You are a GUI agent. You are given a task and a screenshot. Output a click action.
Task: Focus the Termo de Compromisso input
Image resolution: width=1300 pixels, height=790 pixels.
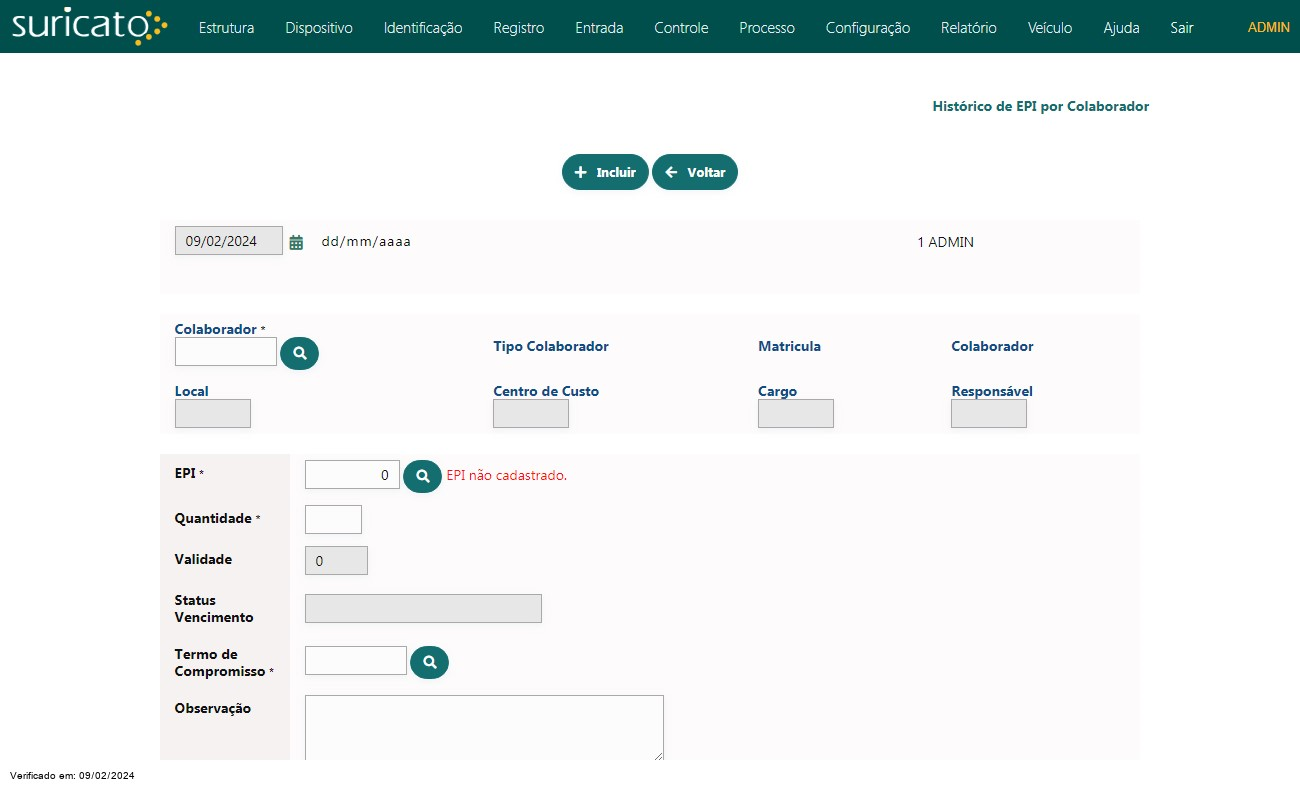coord(356,661)
